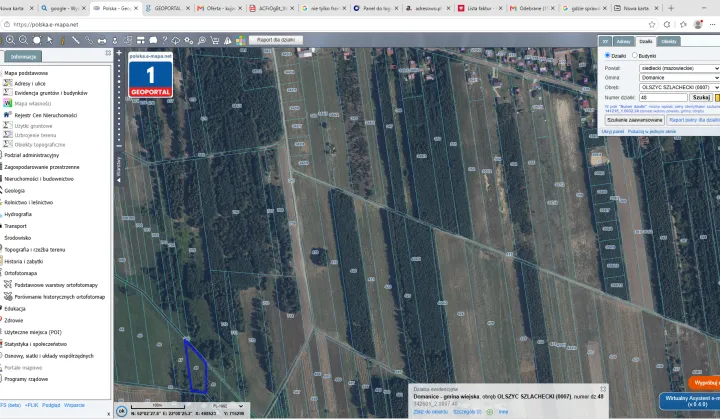Click the Geoportal 1 logo
Screen dimensions: 720x420
point(151,75)
